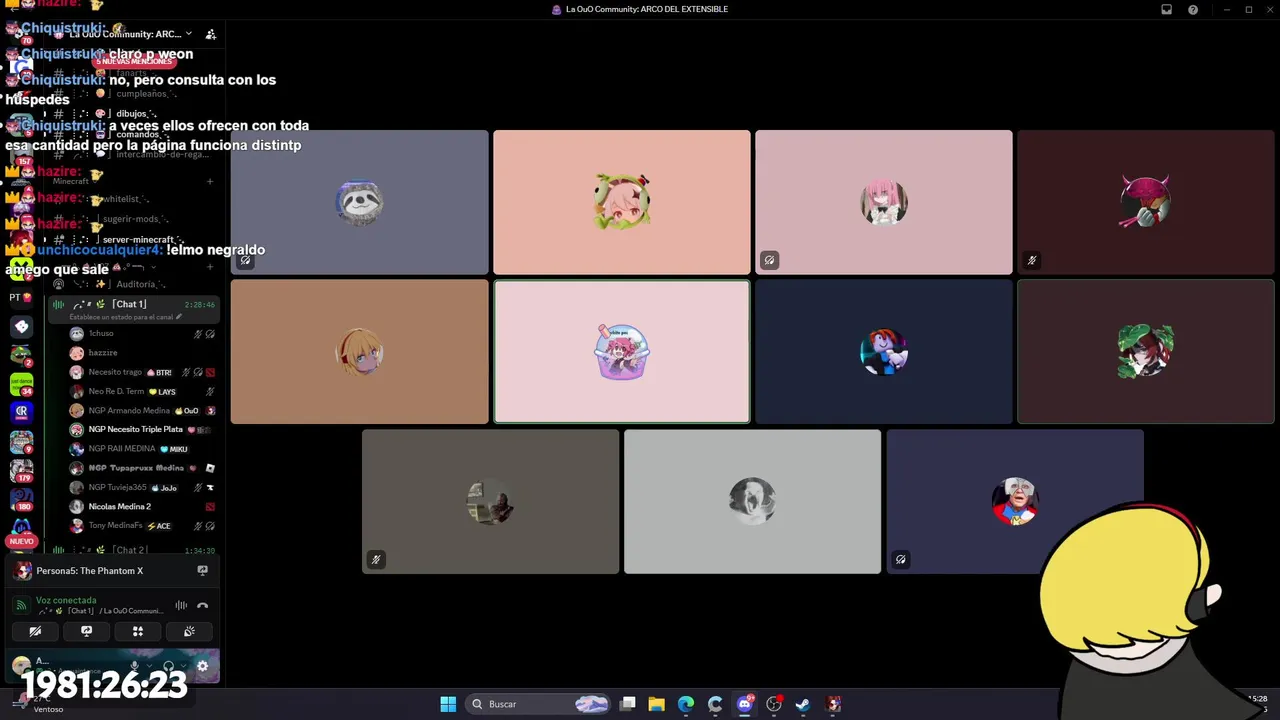Open Task View on the taskbar
The height and width of the screenshot is (720, 1280).
coord(628,704)
